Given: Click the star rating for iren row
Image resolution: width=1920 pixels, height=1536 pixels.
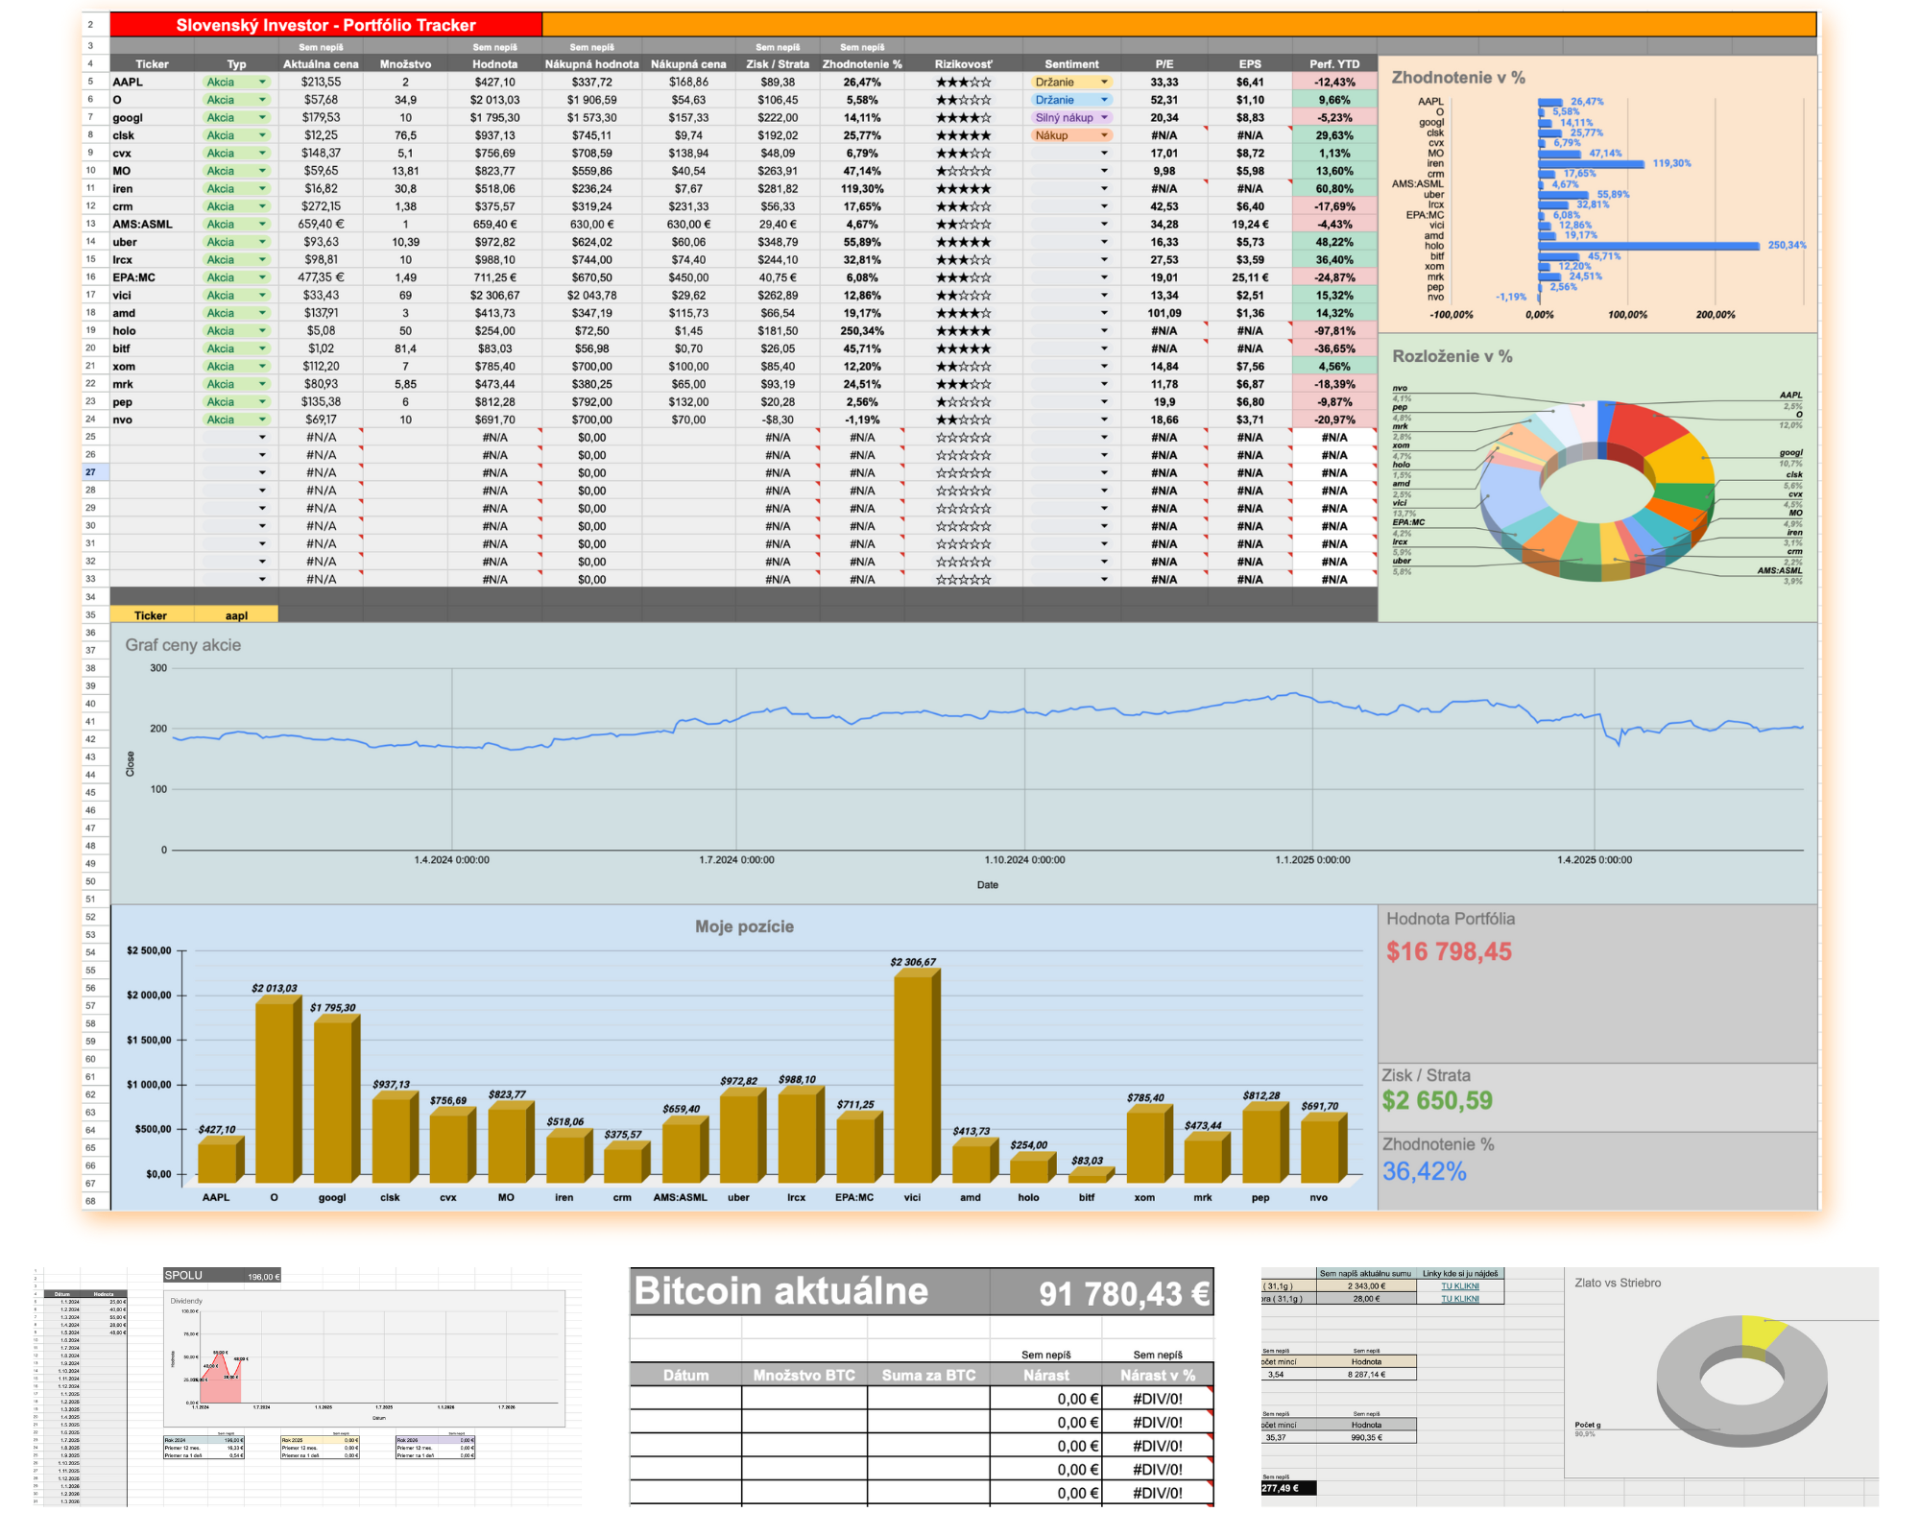Looking at the screenshot, I should [x=963, y=189].
